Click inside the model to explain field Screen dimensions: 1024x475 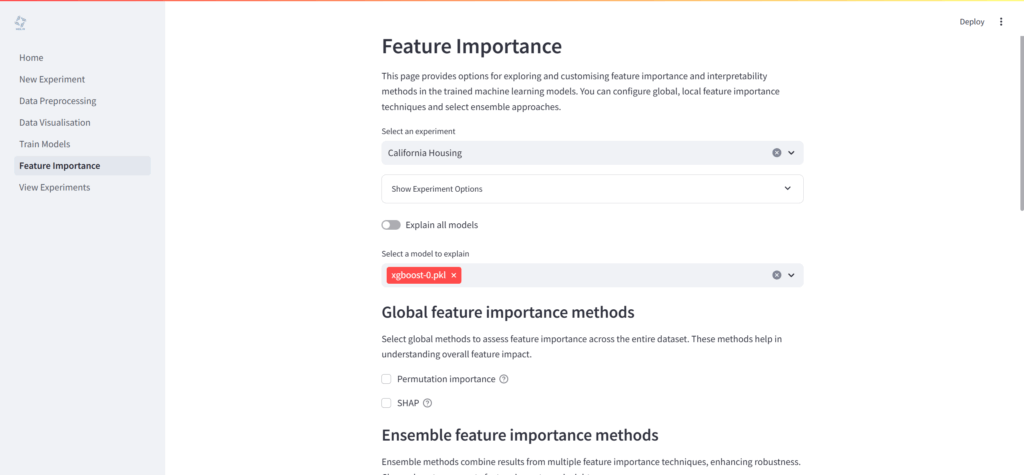[610, 275]
